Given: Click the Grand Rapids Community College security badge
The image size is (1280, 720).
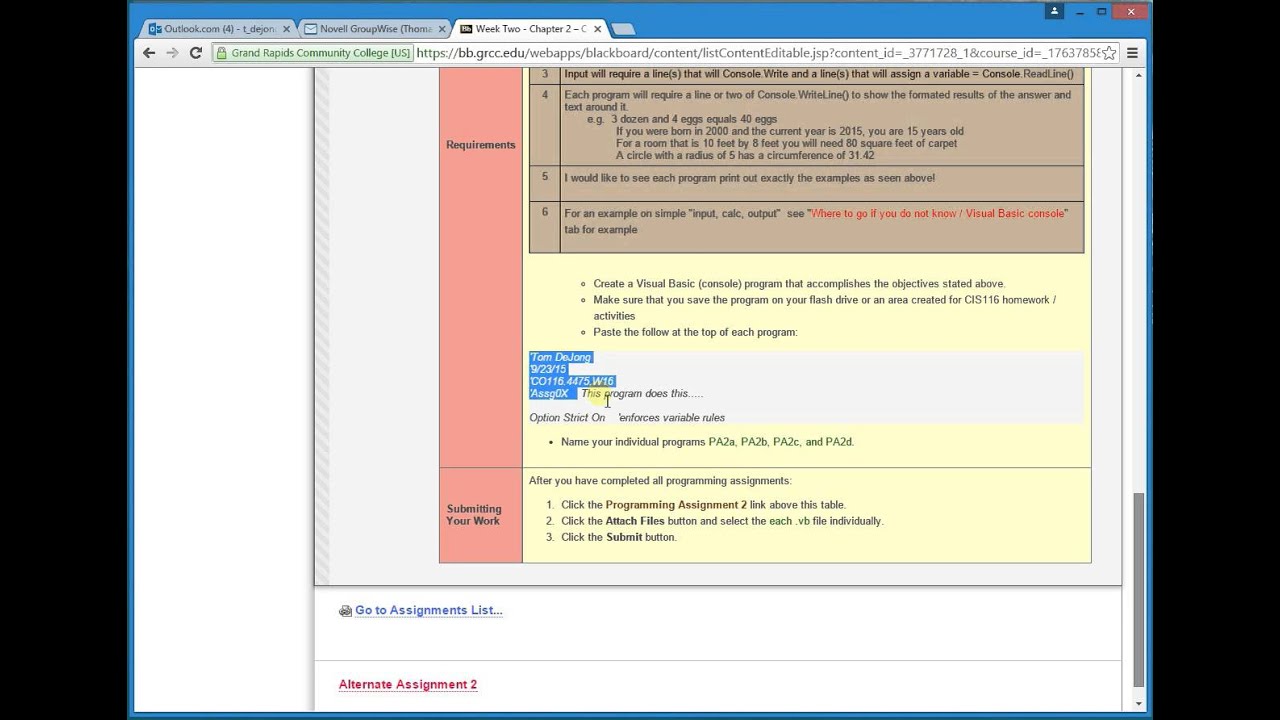Looking at the screenshot, I should click(313, 53).
